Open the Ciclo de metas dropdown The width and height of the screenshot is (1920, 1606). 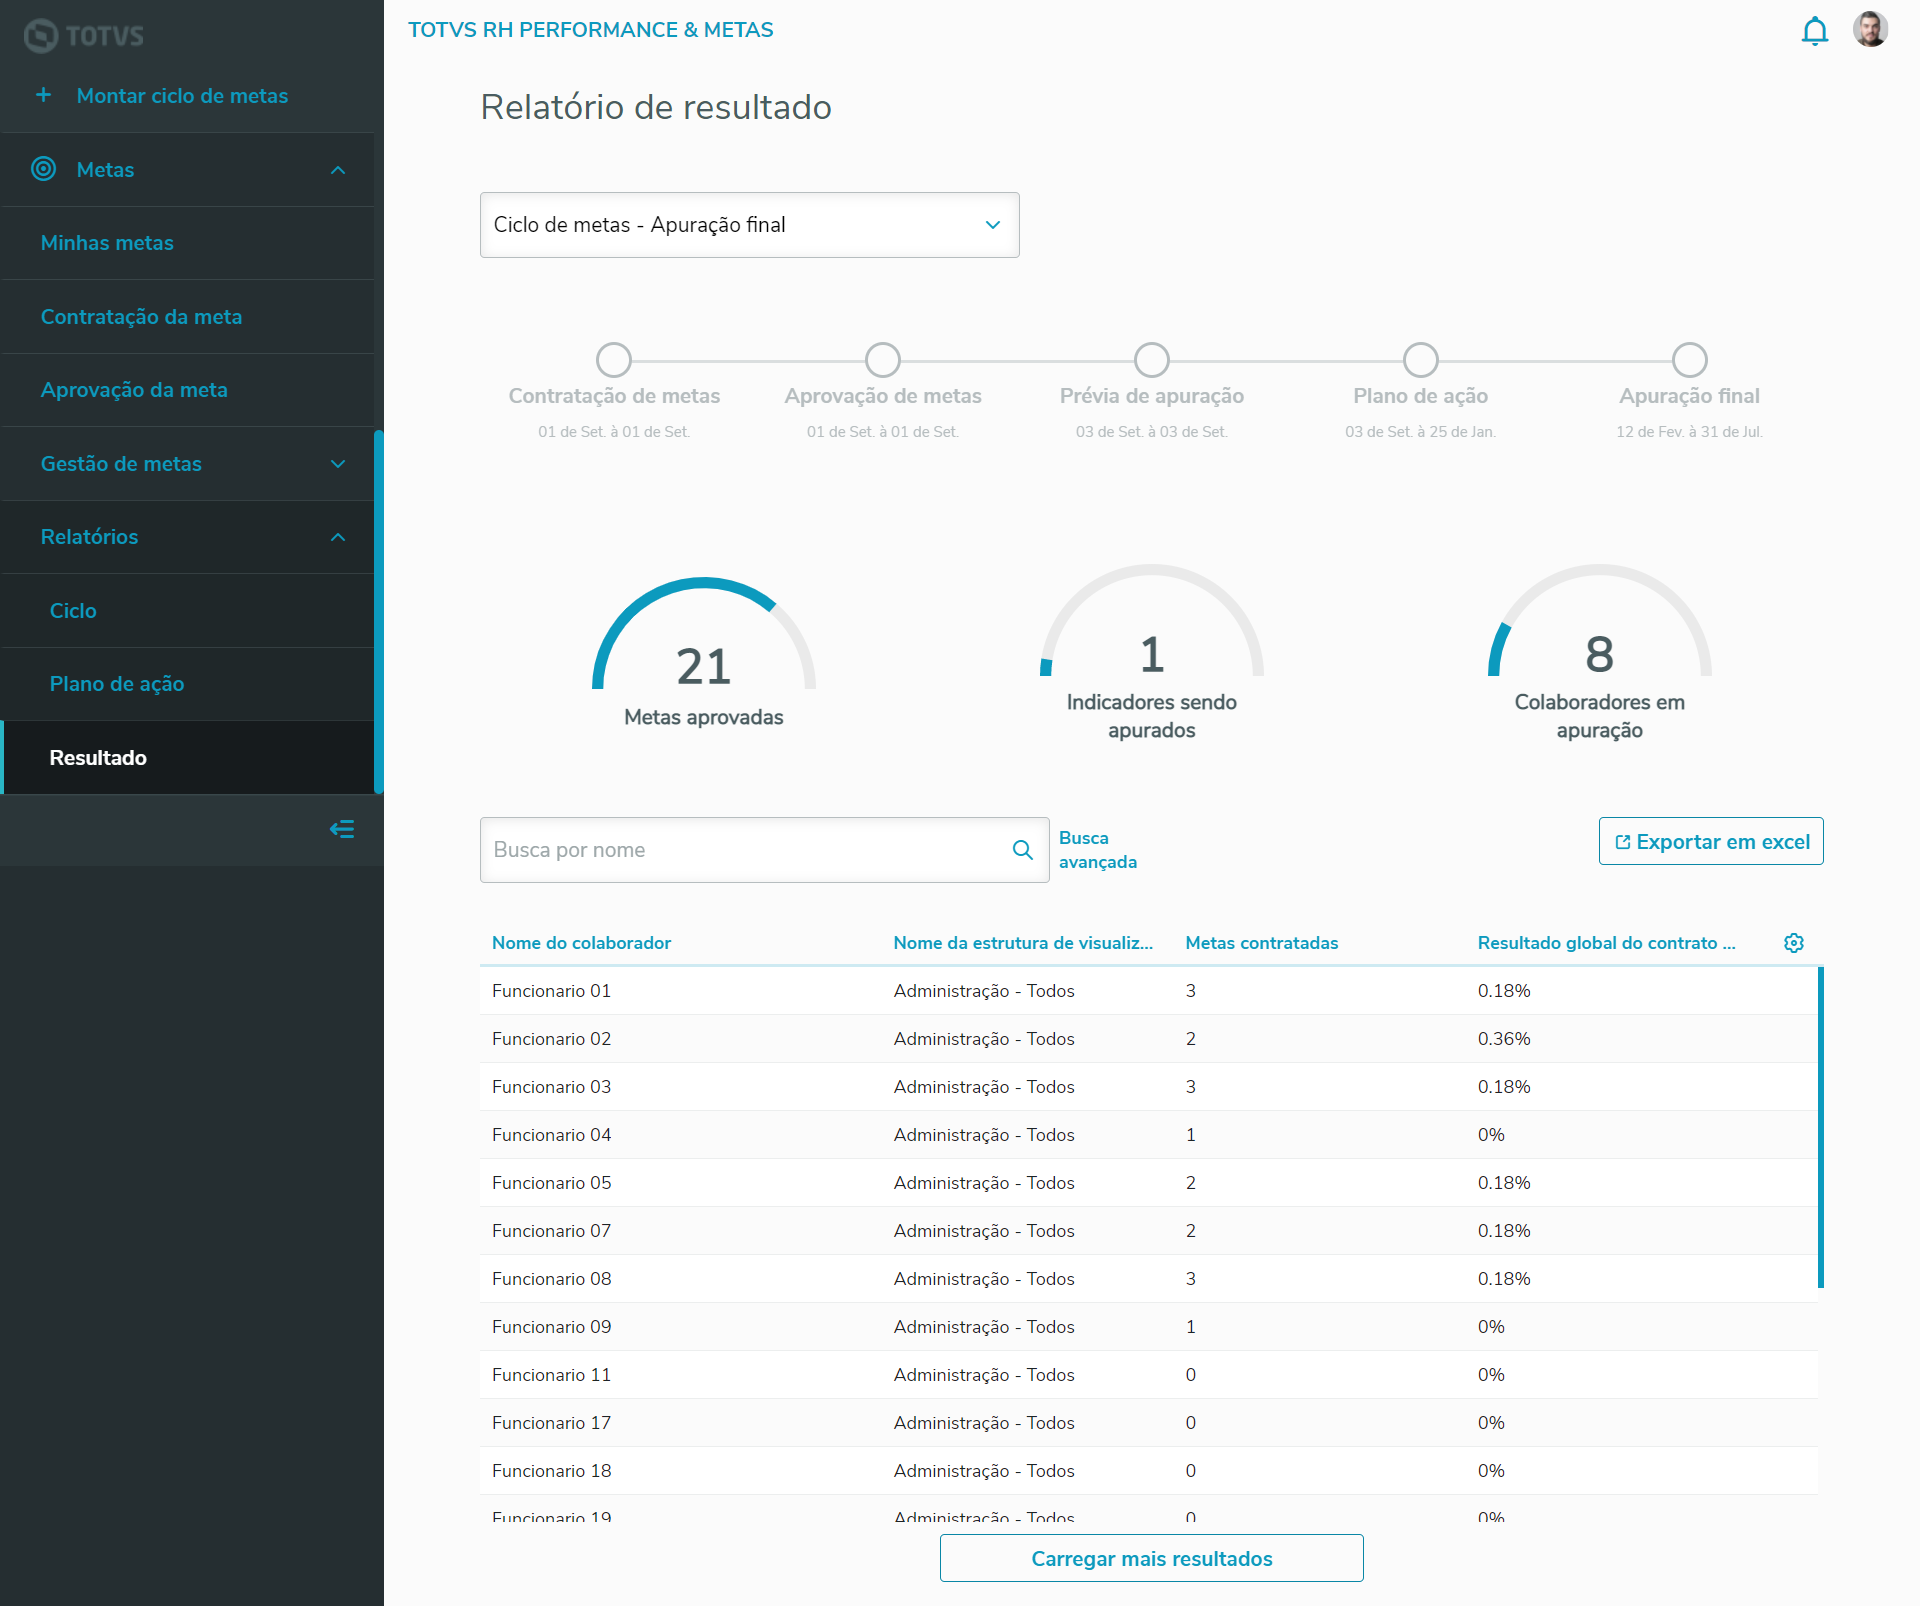(x=749, y=225)
